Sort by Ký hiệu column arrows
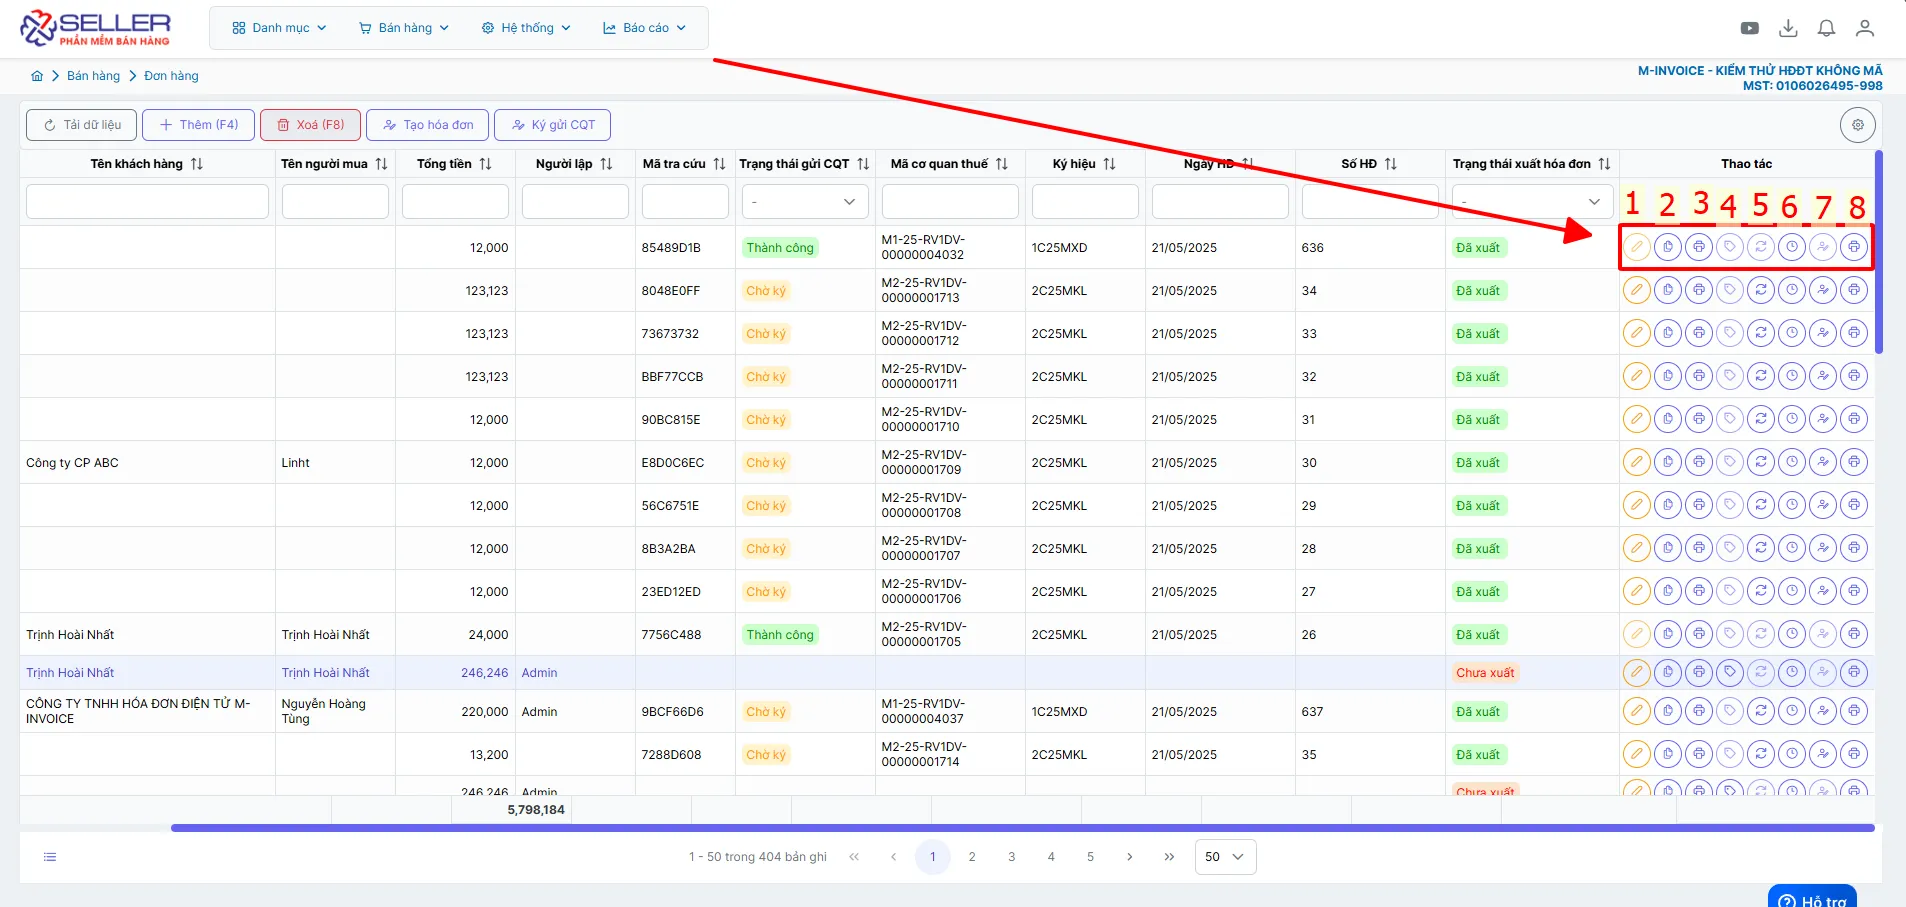 [x=1109, y=164]
